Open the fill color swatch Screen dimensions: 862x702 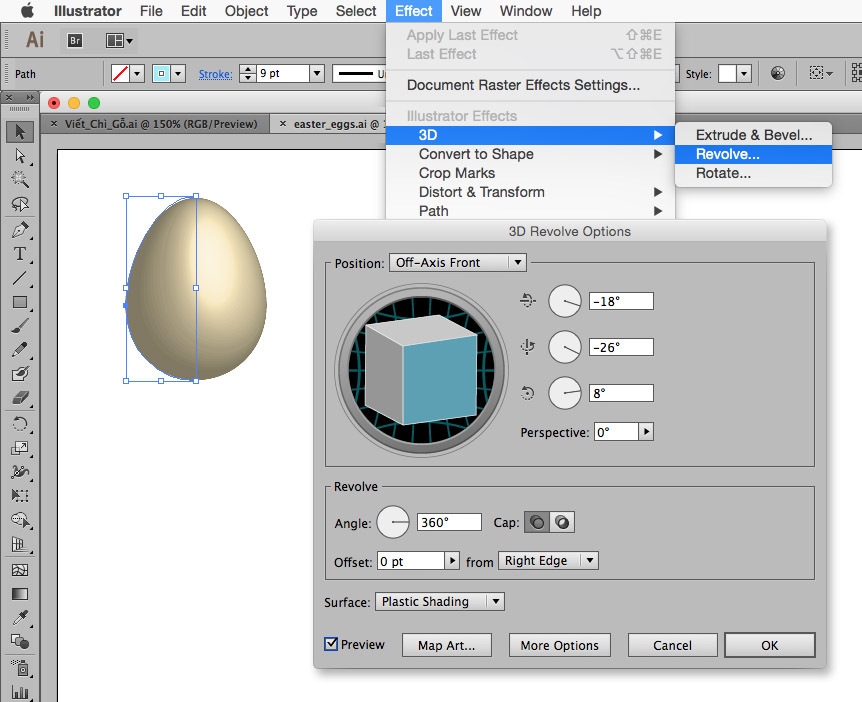pyautogui.click(x=123, y=73)
